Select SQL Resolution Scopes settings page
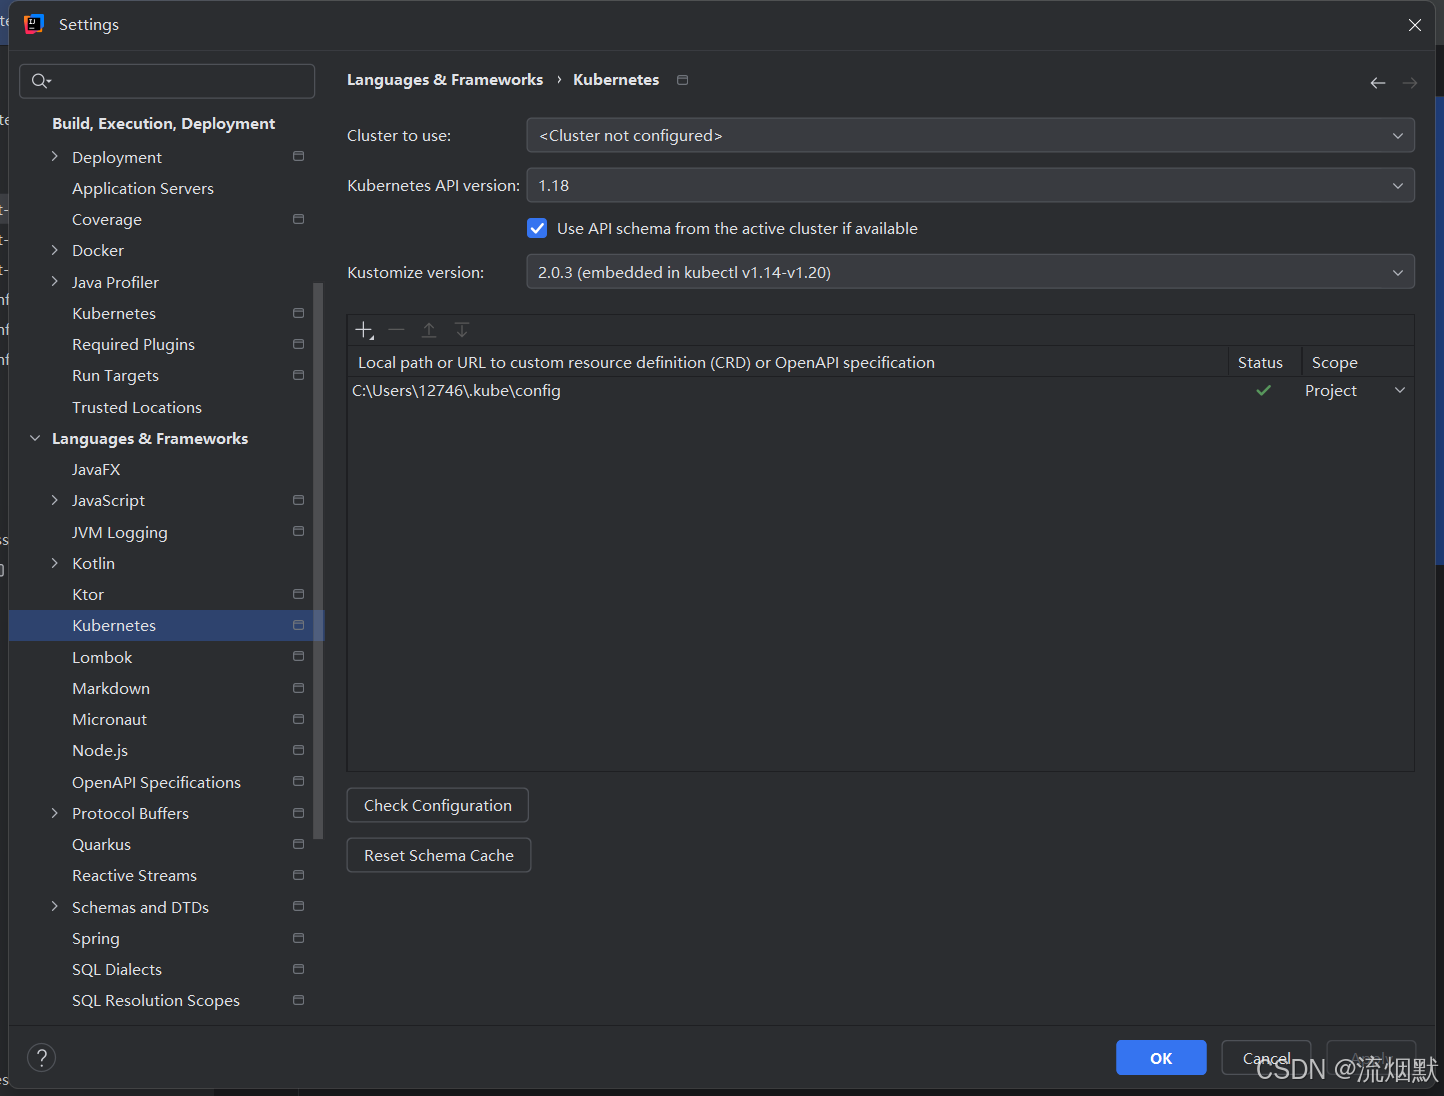 [x=156, y=1000]
